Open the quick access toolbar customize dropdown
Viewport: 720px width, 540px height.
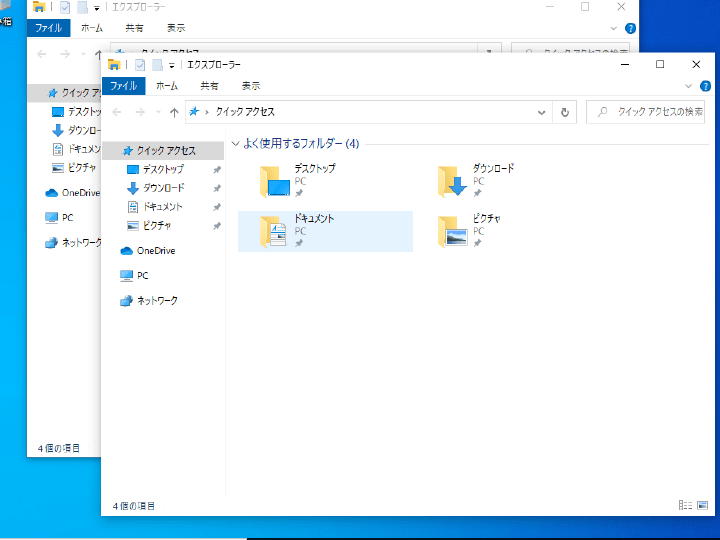[x=172, y=65]
